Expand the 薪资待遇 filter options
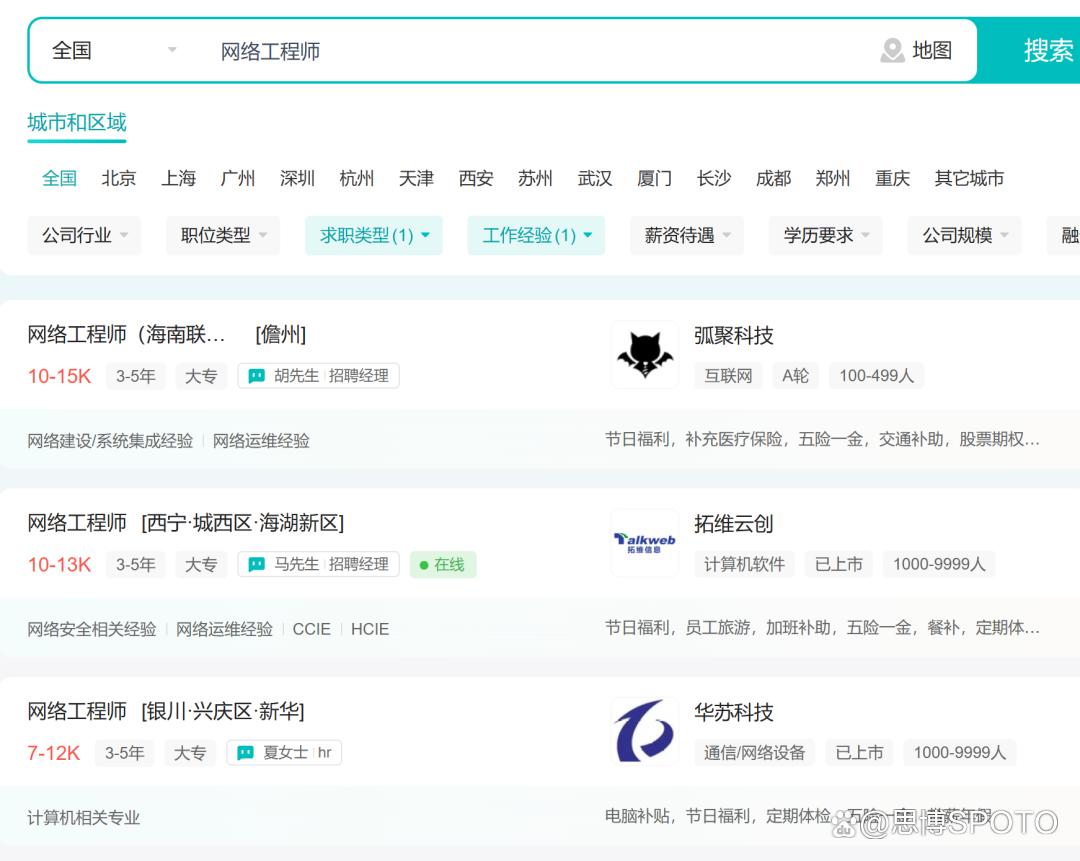Viewport: 1080px width, 861px height. click(x=686, y=235)
